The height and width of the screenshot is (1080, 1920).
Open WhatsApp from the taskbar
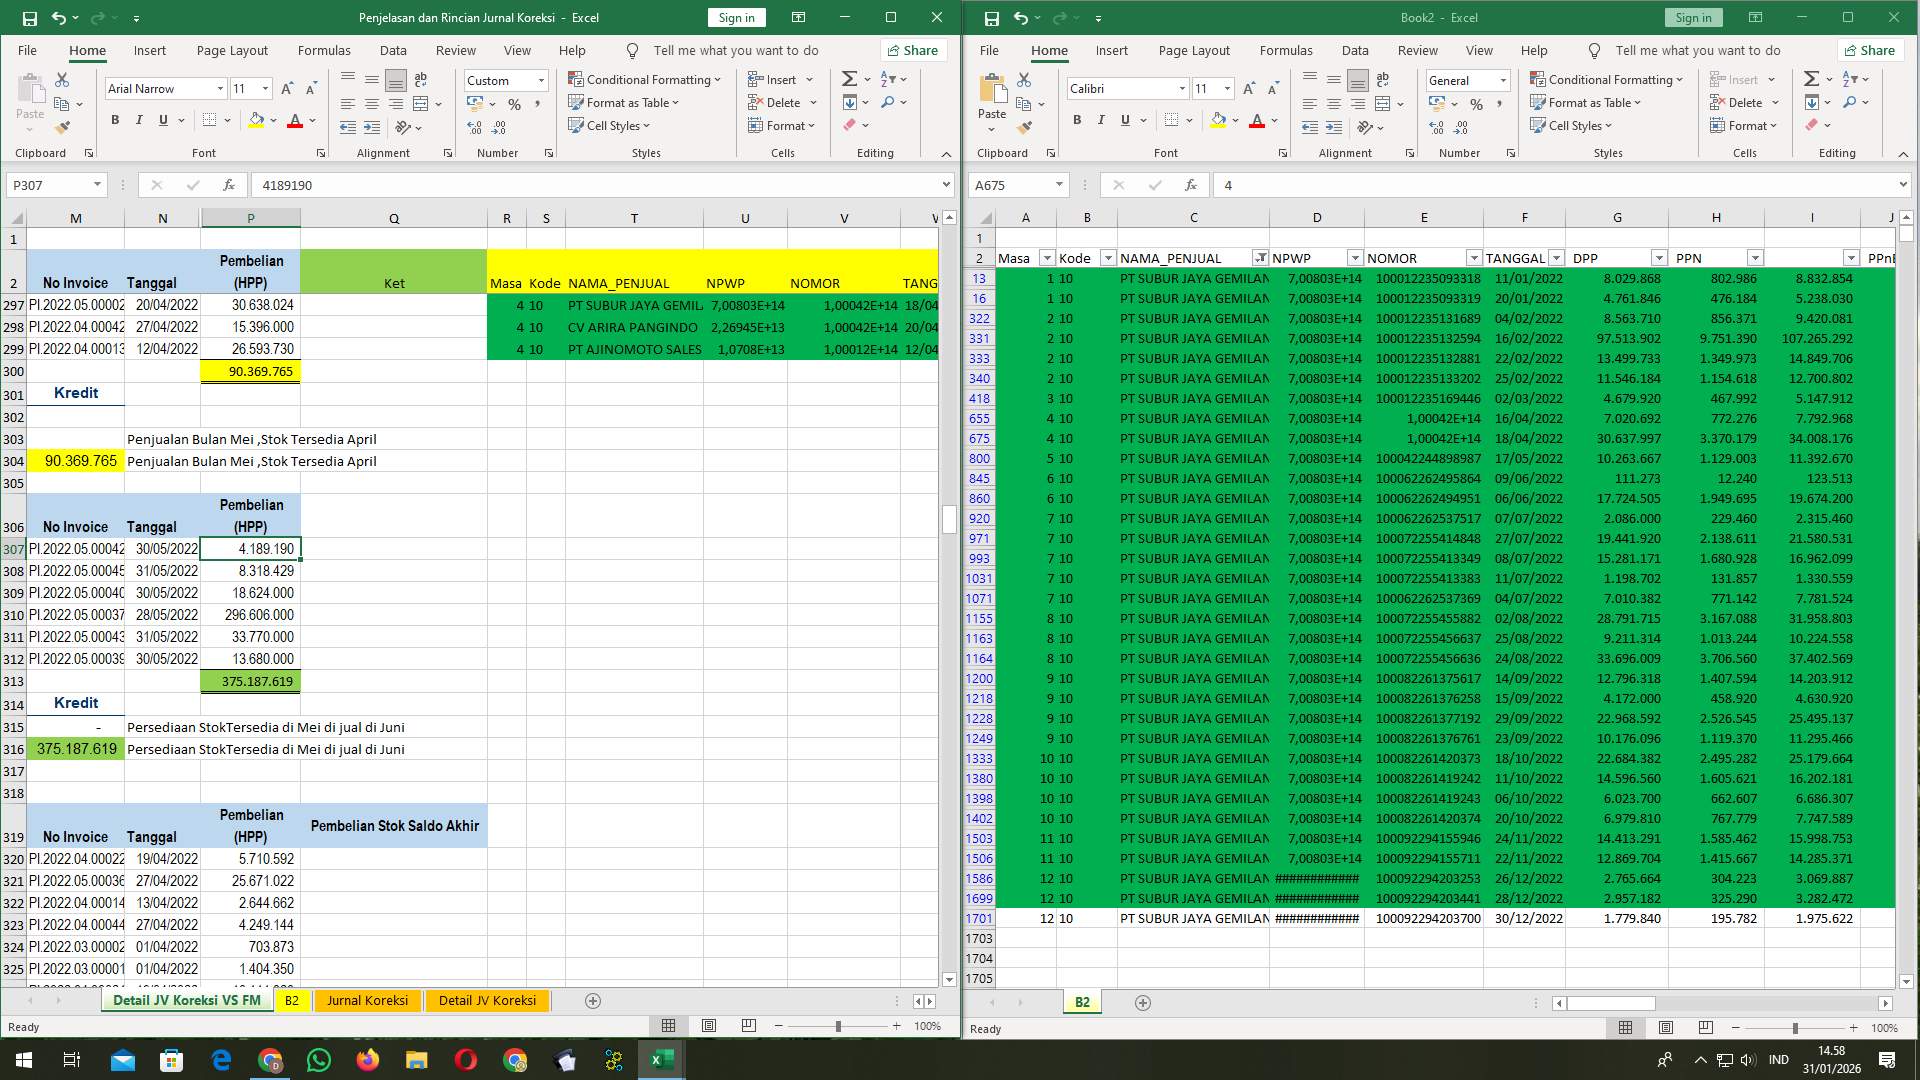pyautogui.click(x=317, y=1059)
